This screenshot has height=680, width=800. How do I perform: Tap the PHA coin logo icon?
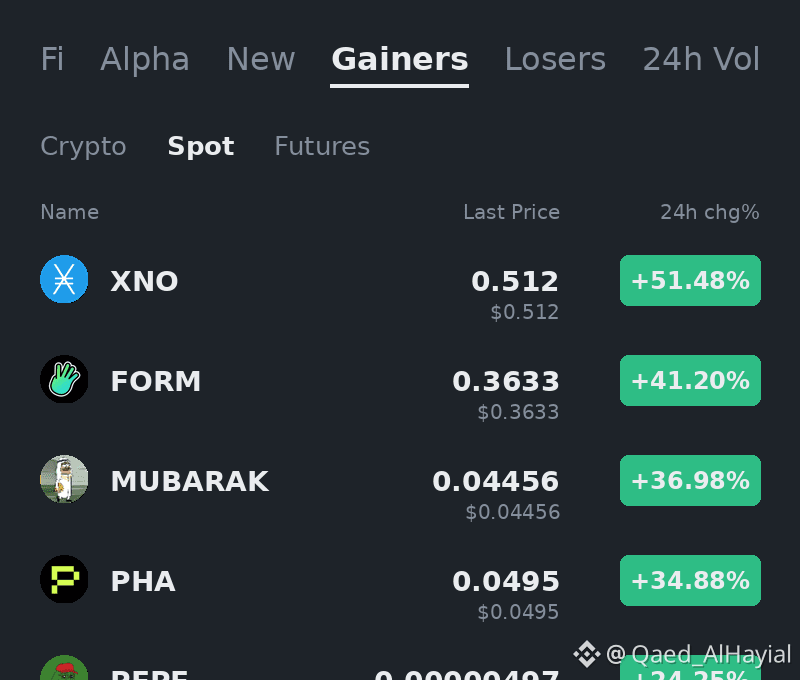(x=64, y=579)
